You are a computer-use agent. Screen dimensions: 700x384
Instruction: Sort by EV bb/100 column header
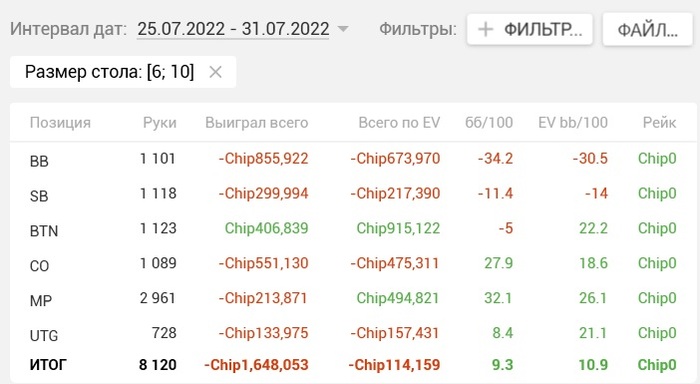(573, 122)
